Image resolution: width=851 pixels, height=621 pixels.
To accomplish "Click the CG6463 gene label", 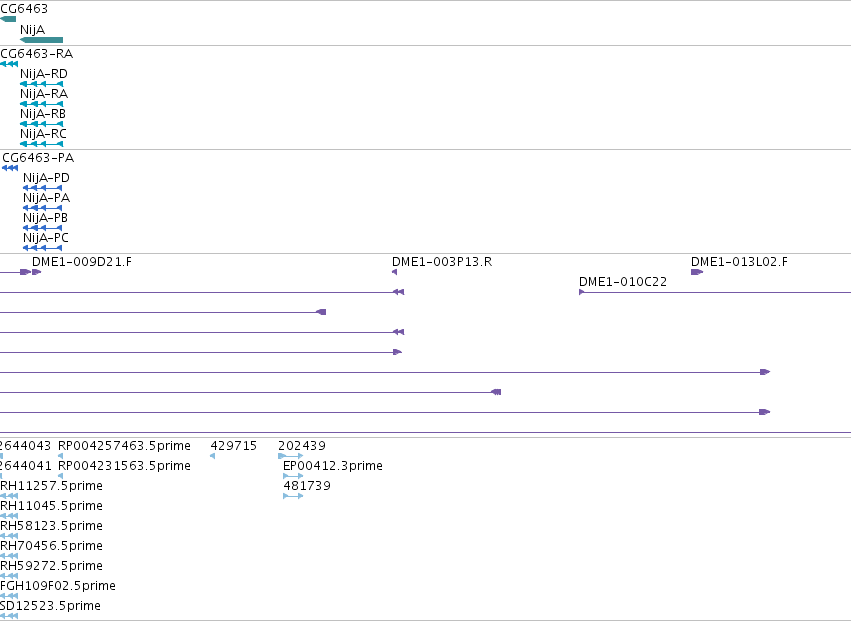I will (x=24, y=9).
